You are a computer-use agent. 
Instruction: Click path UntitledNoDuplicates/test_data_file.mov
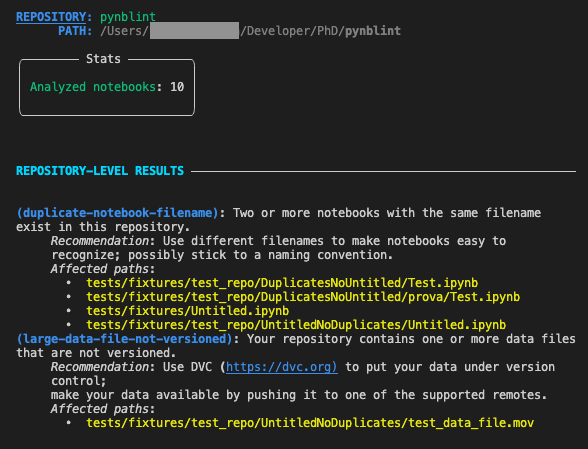310,423
